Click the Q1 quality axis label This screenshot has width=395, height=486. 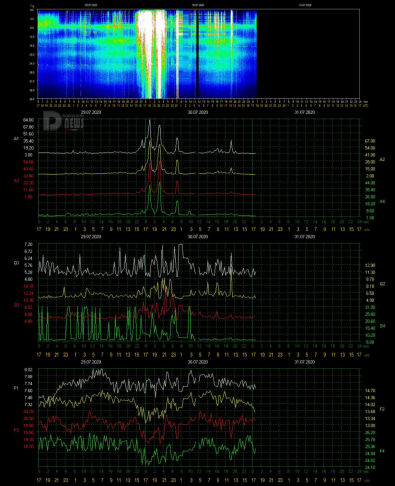click(x=16, y=263)
